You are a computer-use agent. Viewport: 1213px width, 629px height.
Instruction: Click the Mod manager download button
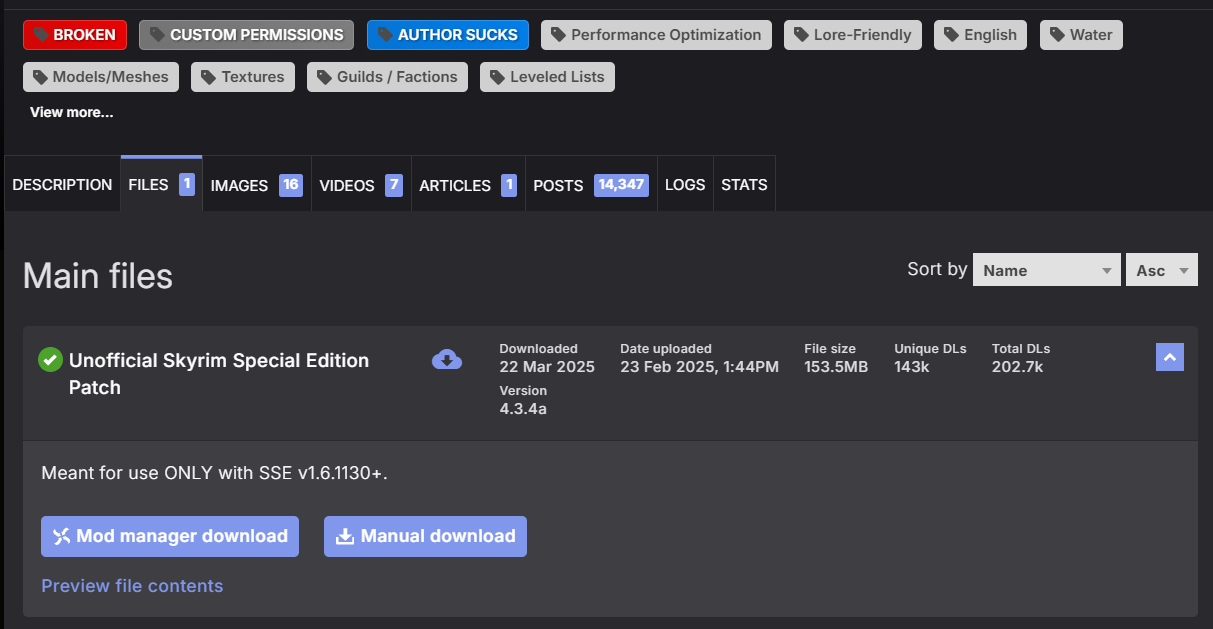[170, 536]
